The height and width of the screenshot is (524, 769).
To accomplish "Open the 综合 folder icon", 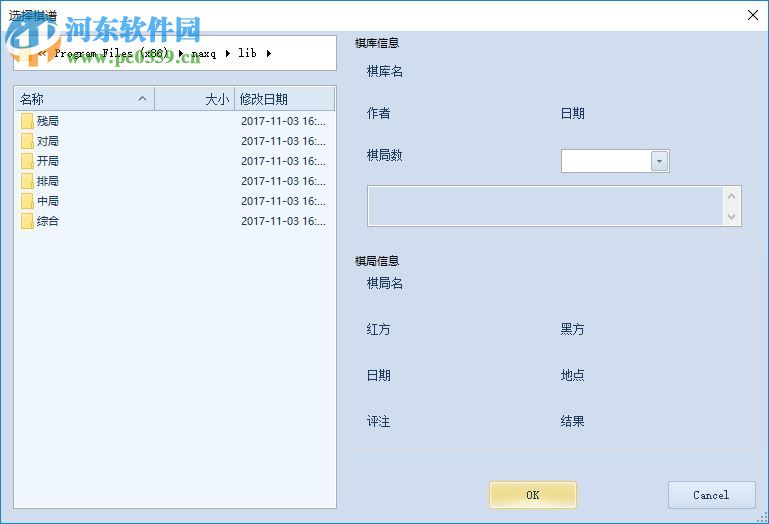I will point(27,221).
